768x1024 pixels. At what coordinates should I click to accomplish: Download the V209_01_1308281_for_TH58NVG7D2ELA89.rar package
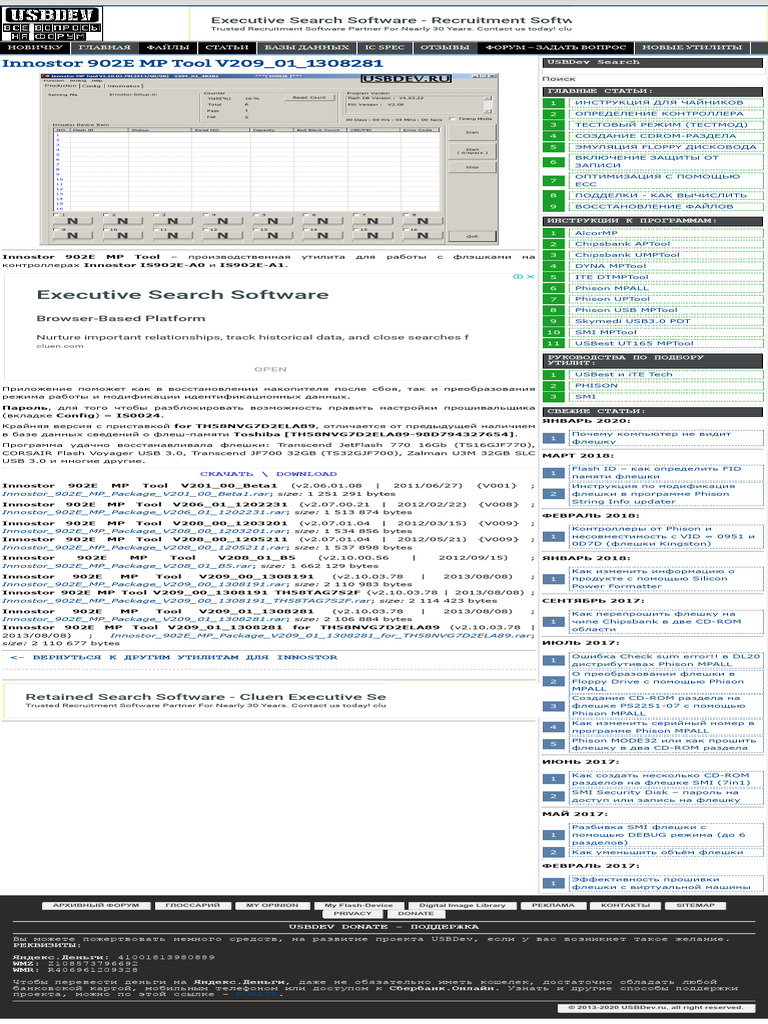(321, 635)
